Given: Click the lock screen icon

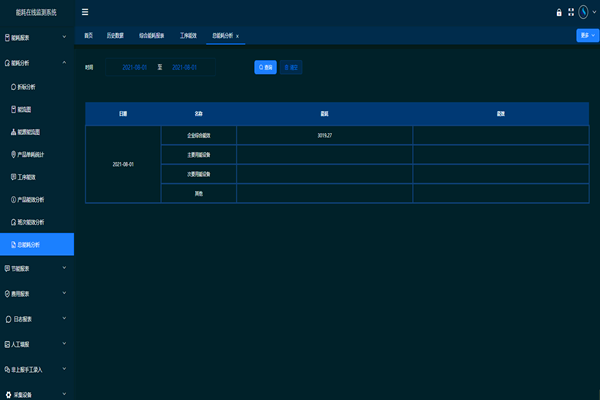Looking at the screenshot, I should 559,13.
